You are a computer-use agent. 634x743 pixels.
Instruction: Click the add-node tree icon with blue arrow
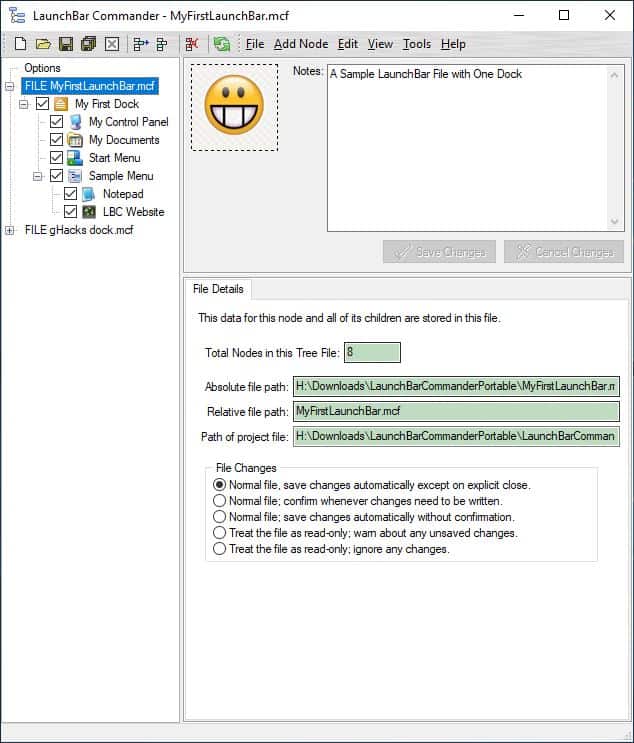point(140,44)
